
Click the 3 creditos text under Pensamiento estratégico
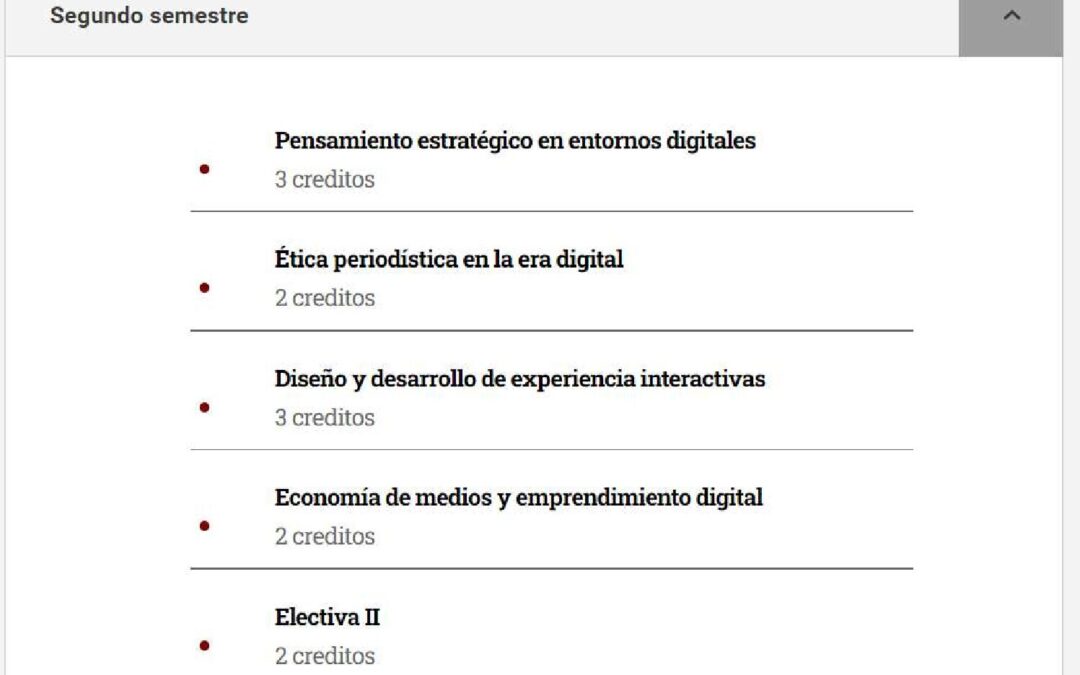coord(325,180)
